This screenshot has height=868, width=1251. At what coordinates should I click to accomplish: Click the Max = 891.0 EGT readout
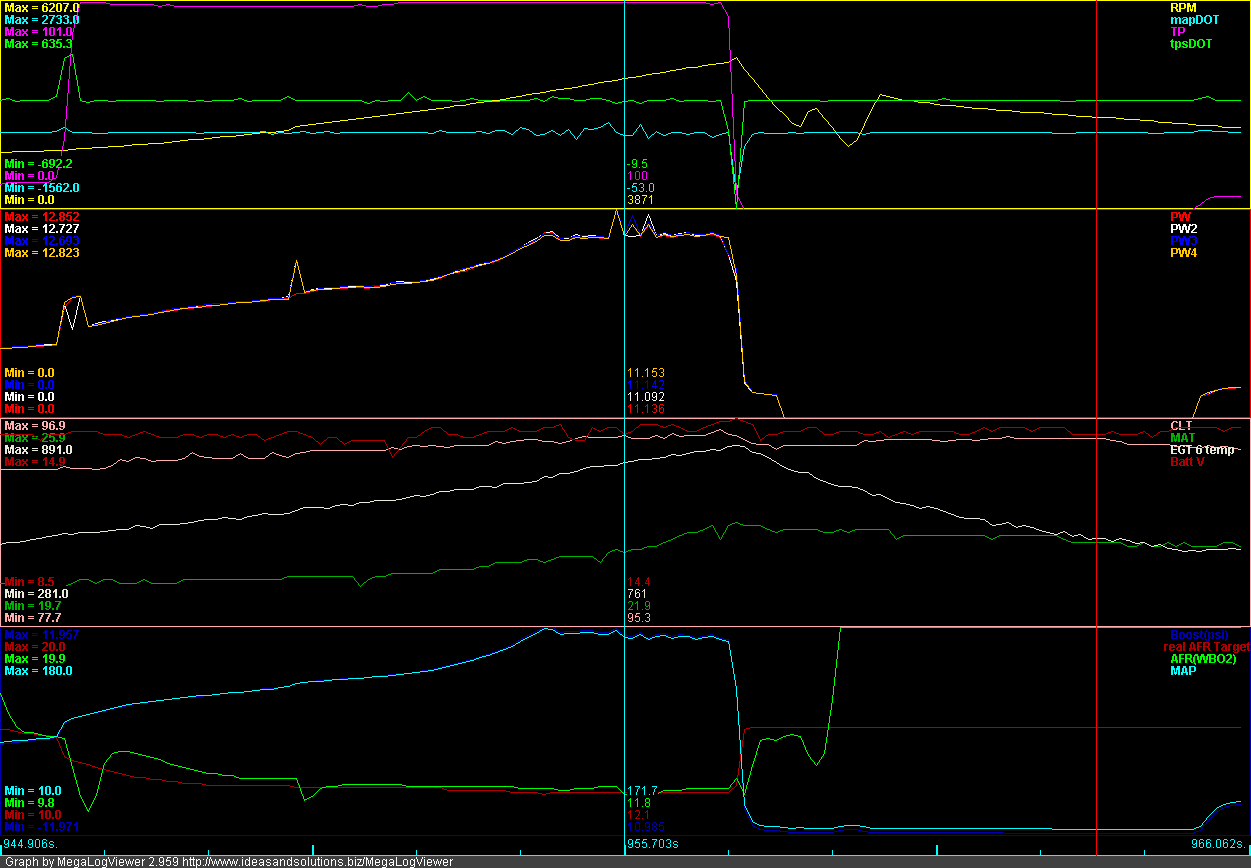[37, 450]
